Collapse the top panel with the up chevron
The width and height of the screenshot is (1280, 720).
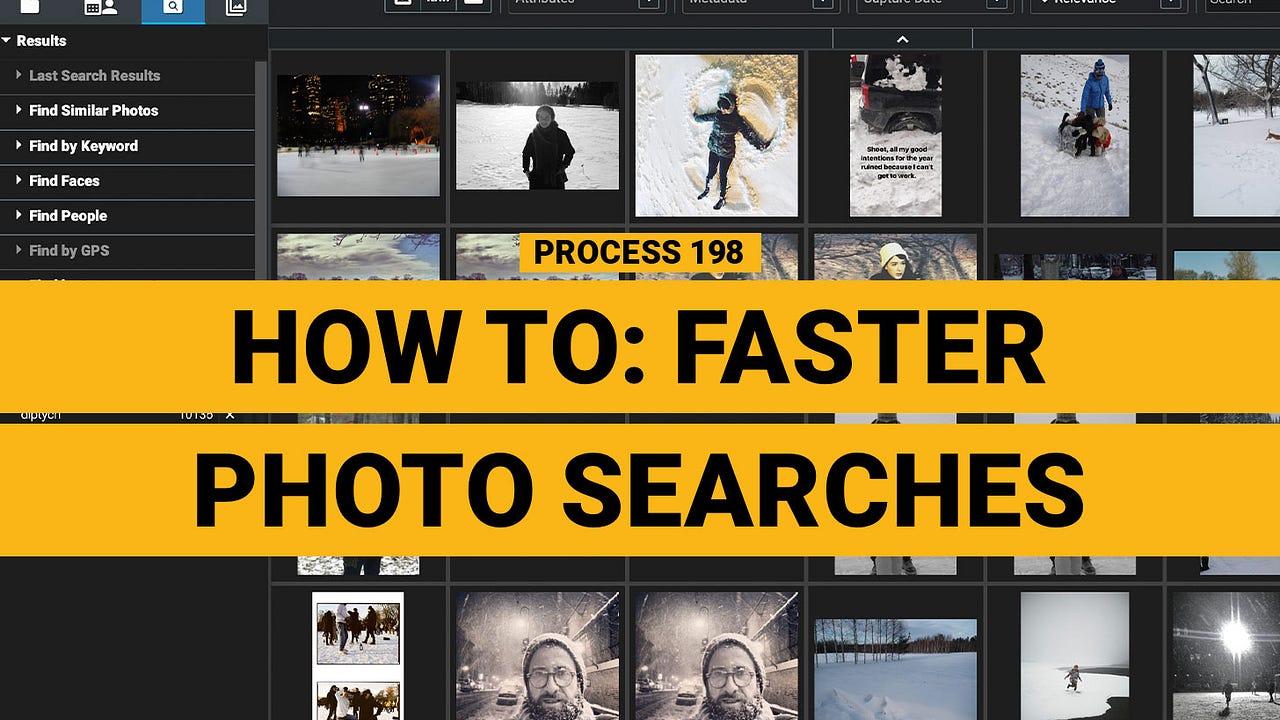coord(902,39)
